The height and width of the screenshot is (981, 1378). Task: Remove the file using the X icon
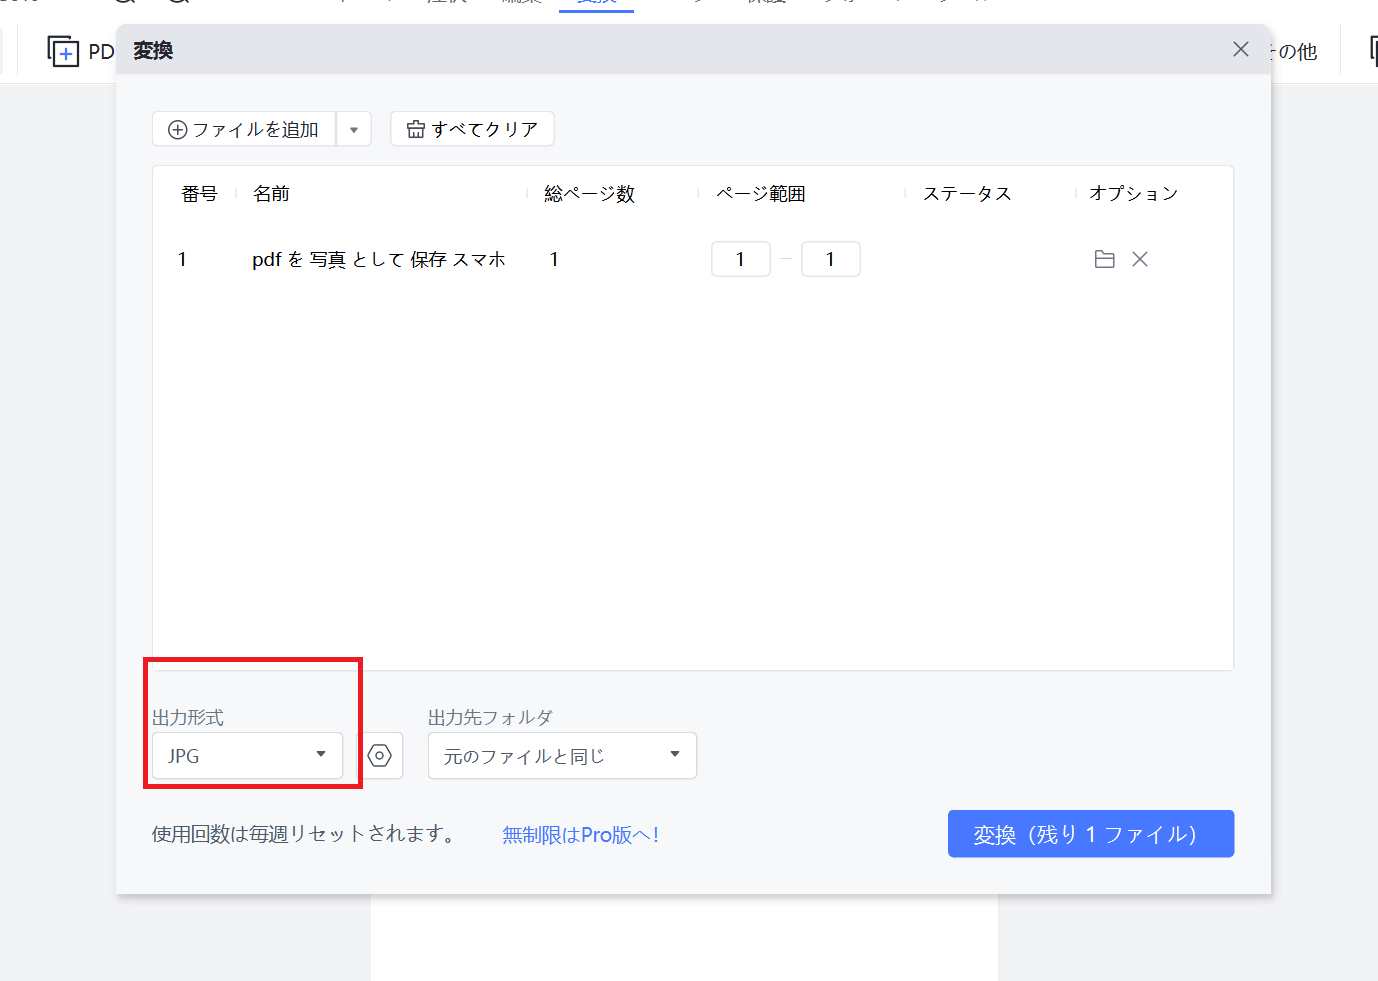tap(1140, 258)
